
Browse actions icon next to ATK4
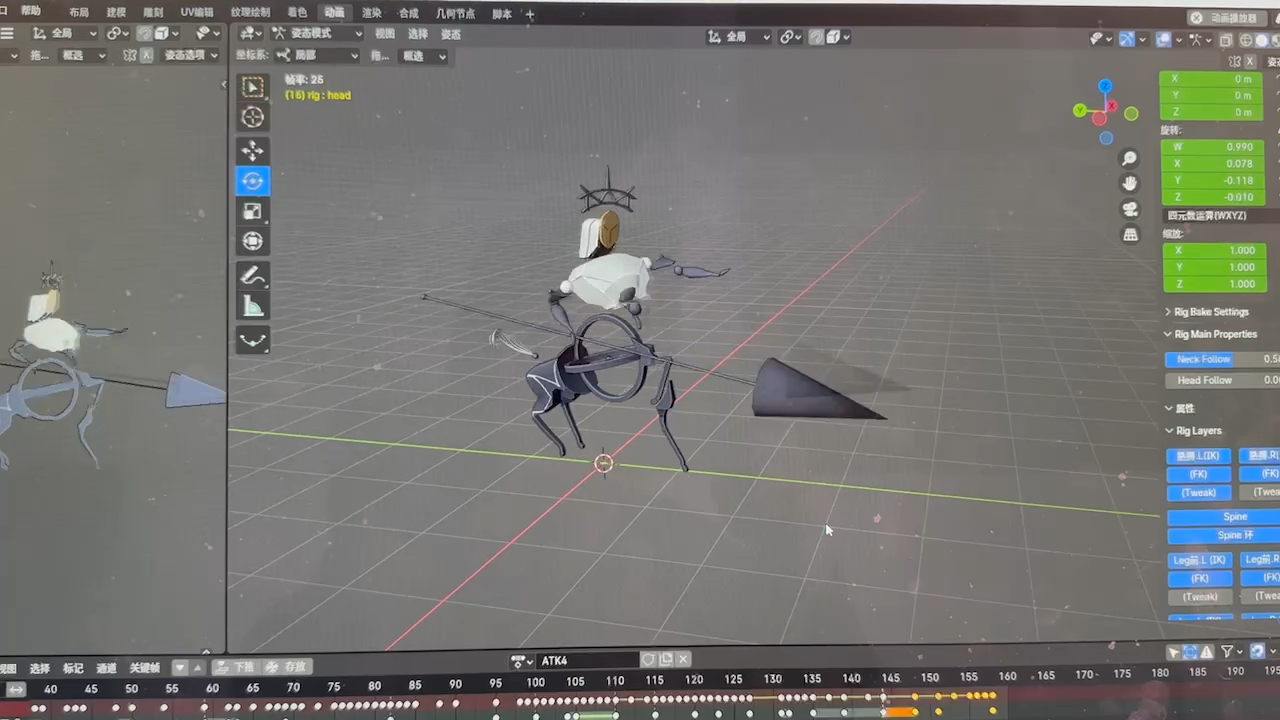(x=521, y=661)
